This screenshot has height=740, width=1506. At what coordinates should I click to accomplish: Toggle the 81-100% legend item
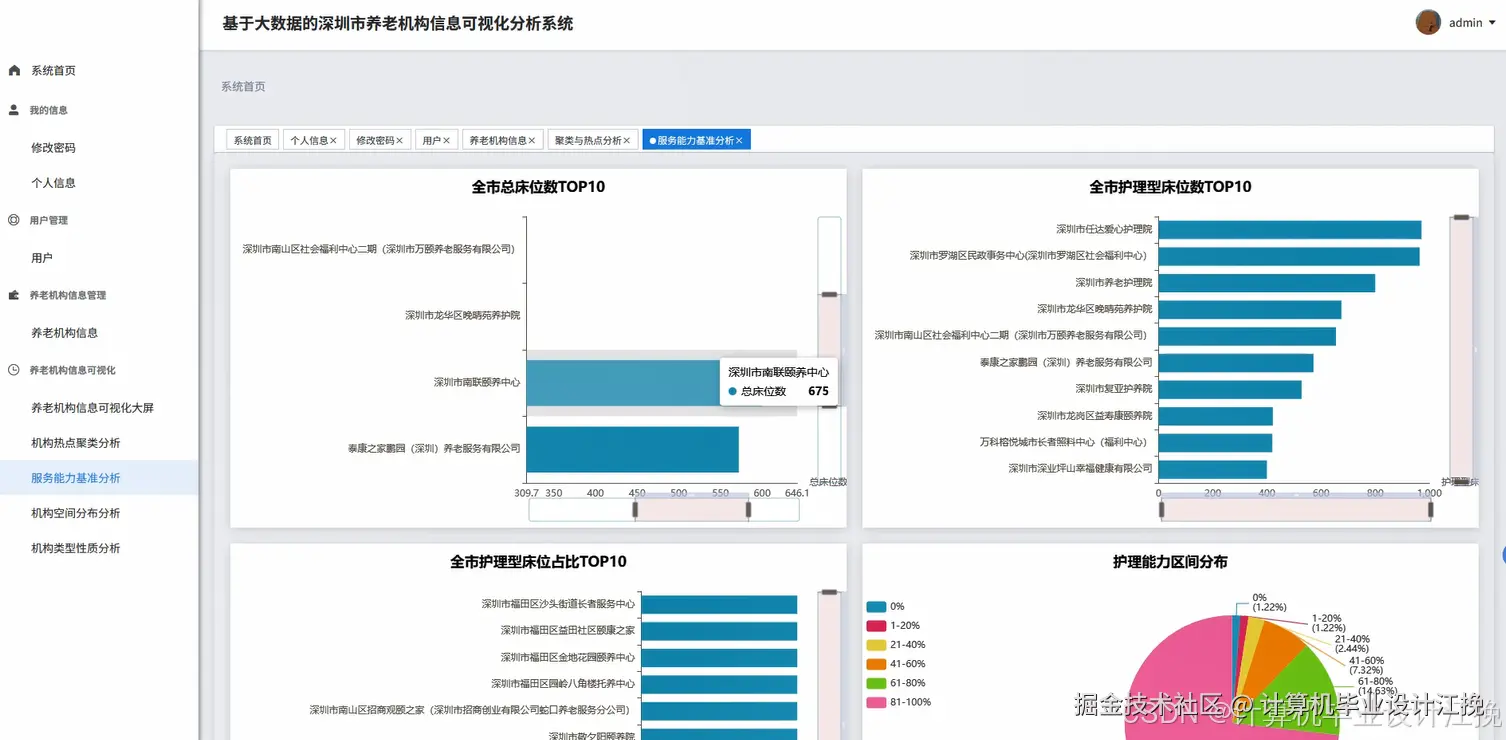pos(899,702)
